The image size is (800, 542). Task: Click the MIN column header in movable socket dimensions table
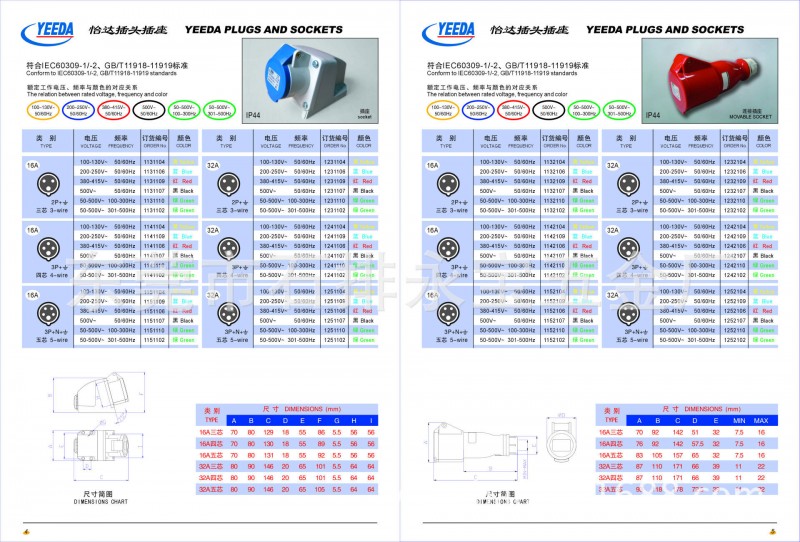coord(739,421)
